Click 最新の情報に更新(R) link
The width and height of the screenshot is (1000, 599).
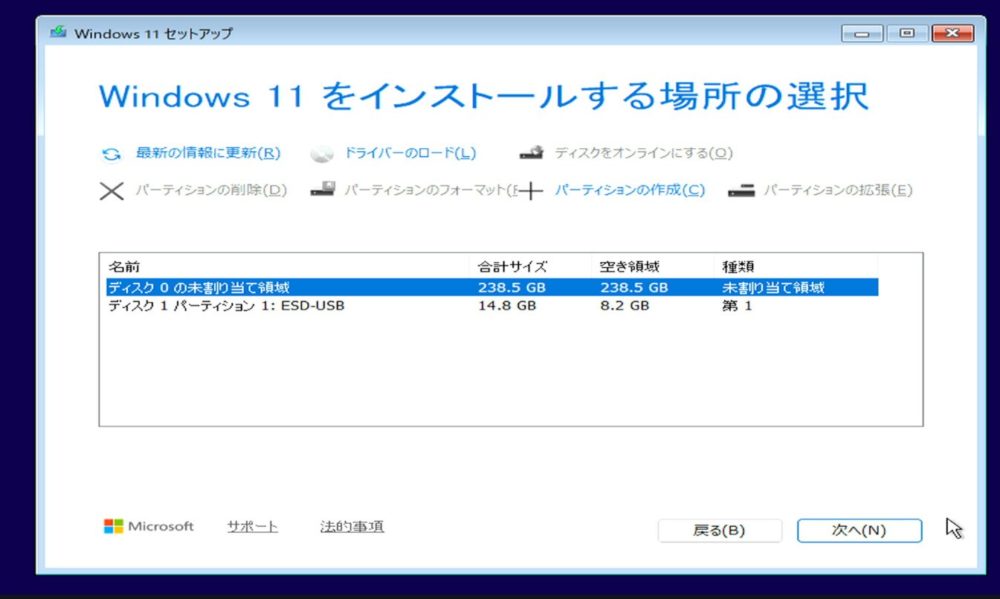(208, 153)
